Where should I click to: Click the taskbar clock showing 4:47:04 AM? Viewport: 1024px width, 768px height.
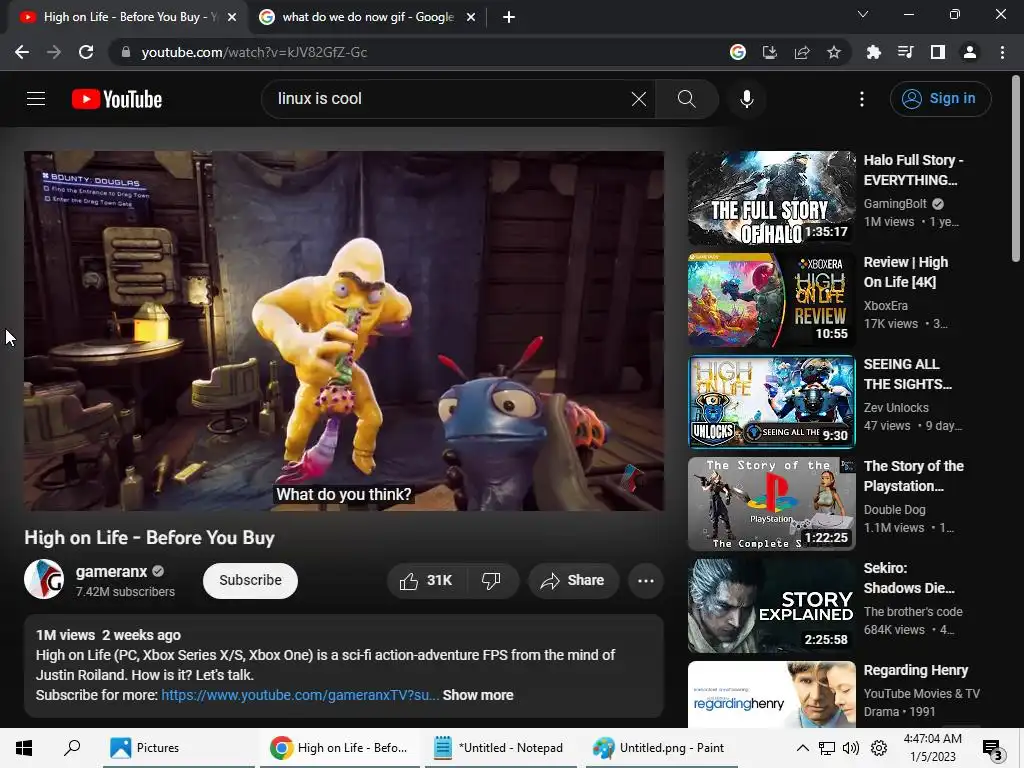tap(932, 748)
